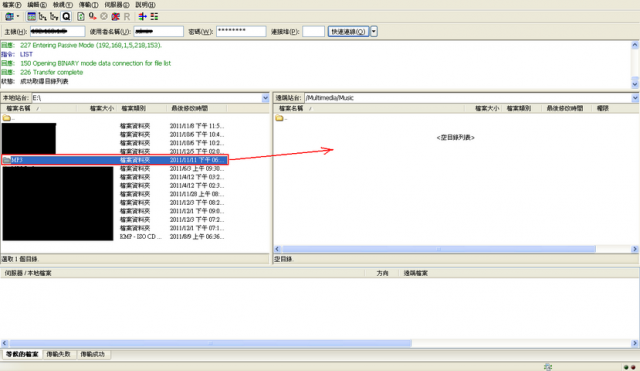Click the remote list horizontal scrollbar

439,249
